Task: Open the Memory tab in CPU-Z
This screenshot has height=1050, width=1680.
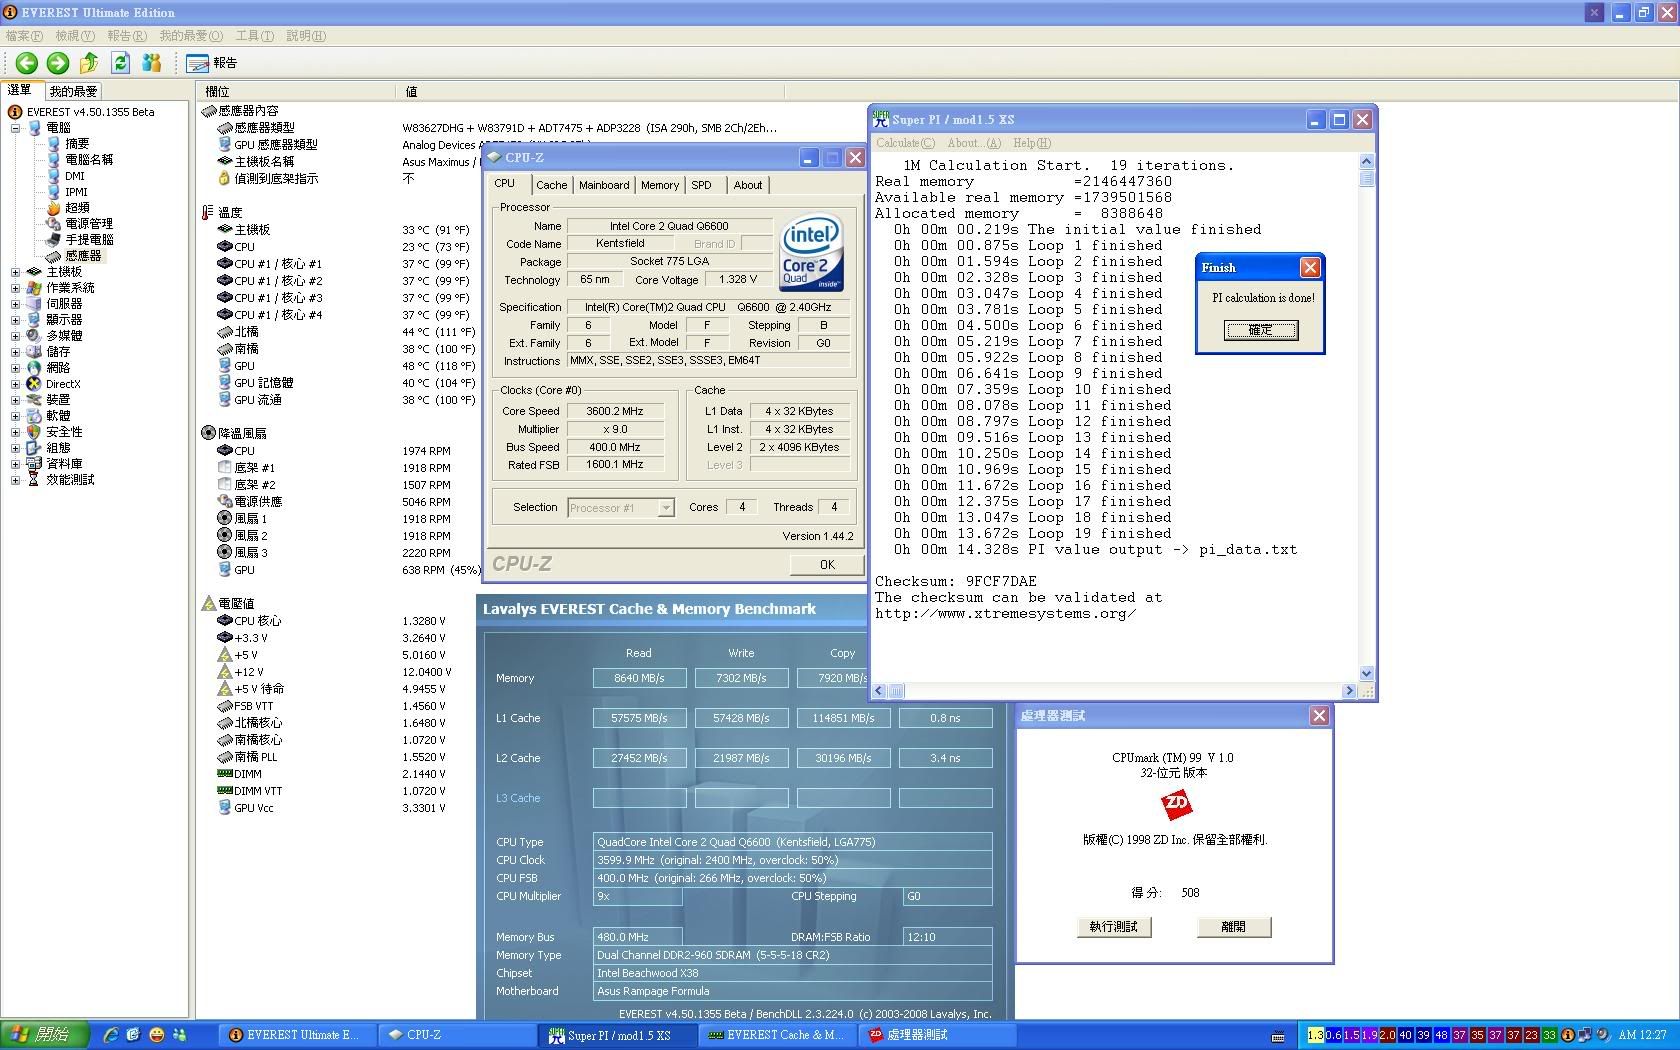Action: click(660, 185)
